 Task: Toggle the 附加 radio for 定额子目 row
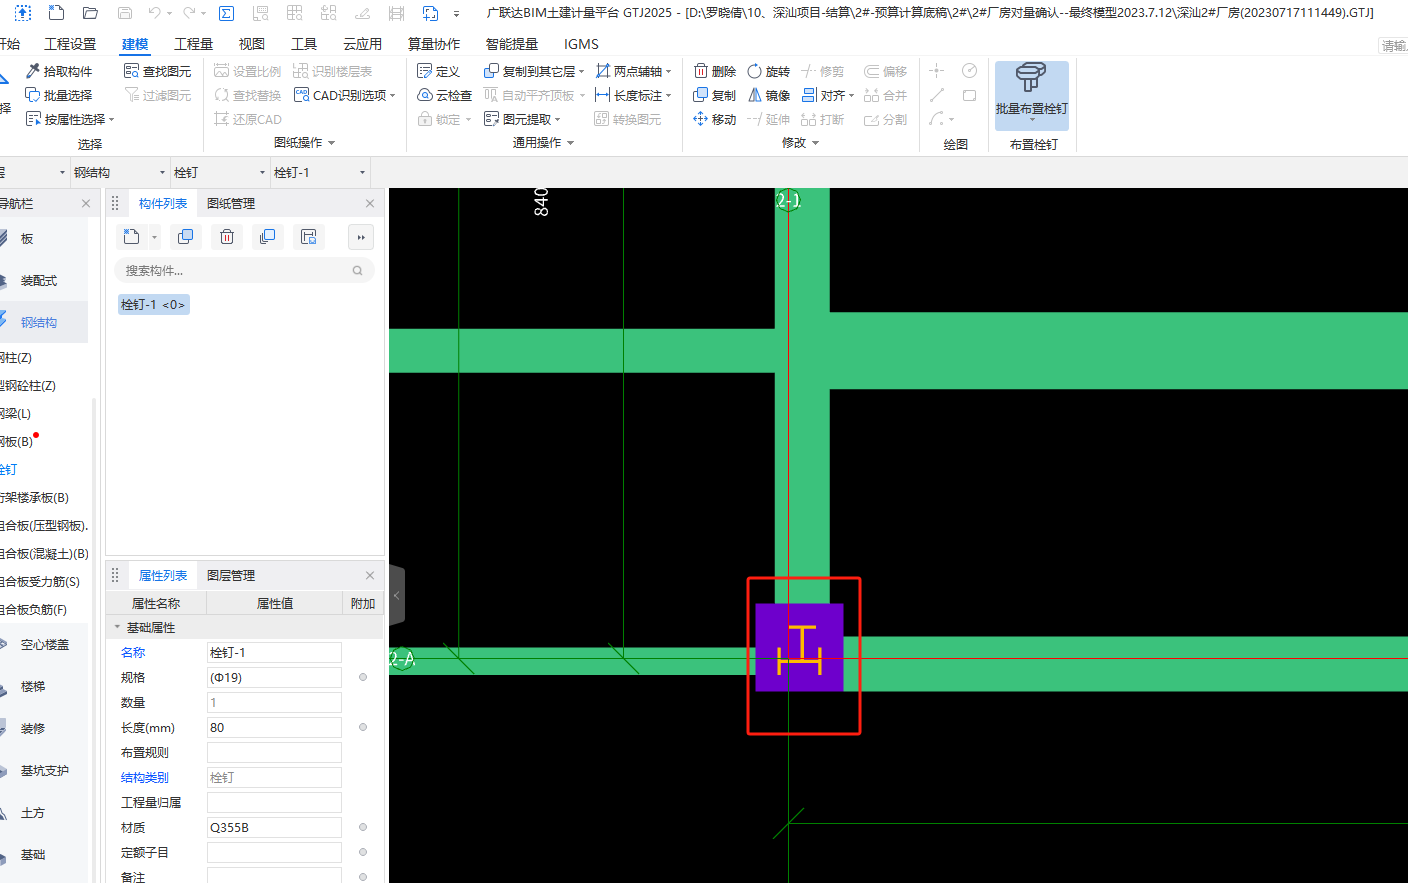click(x=363, y=852)
